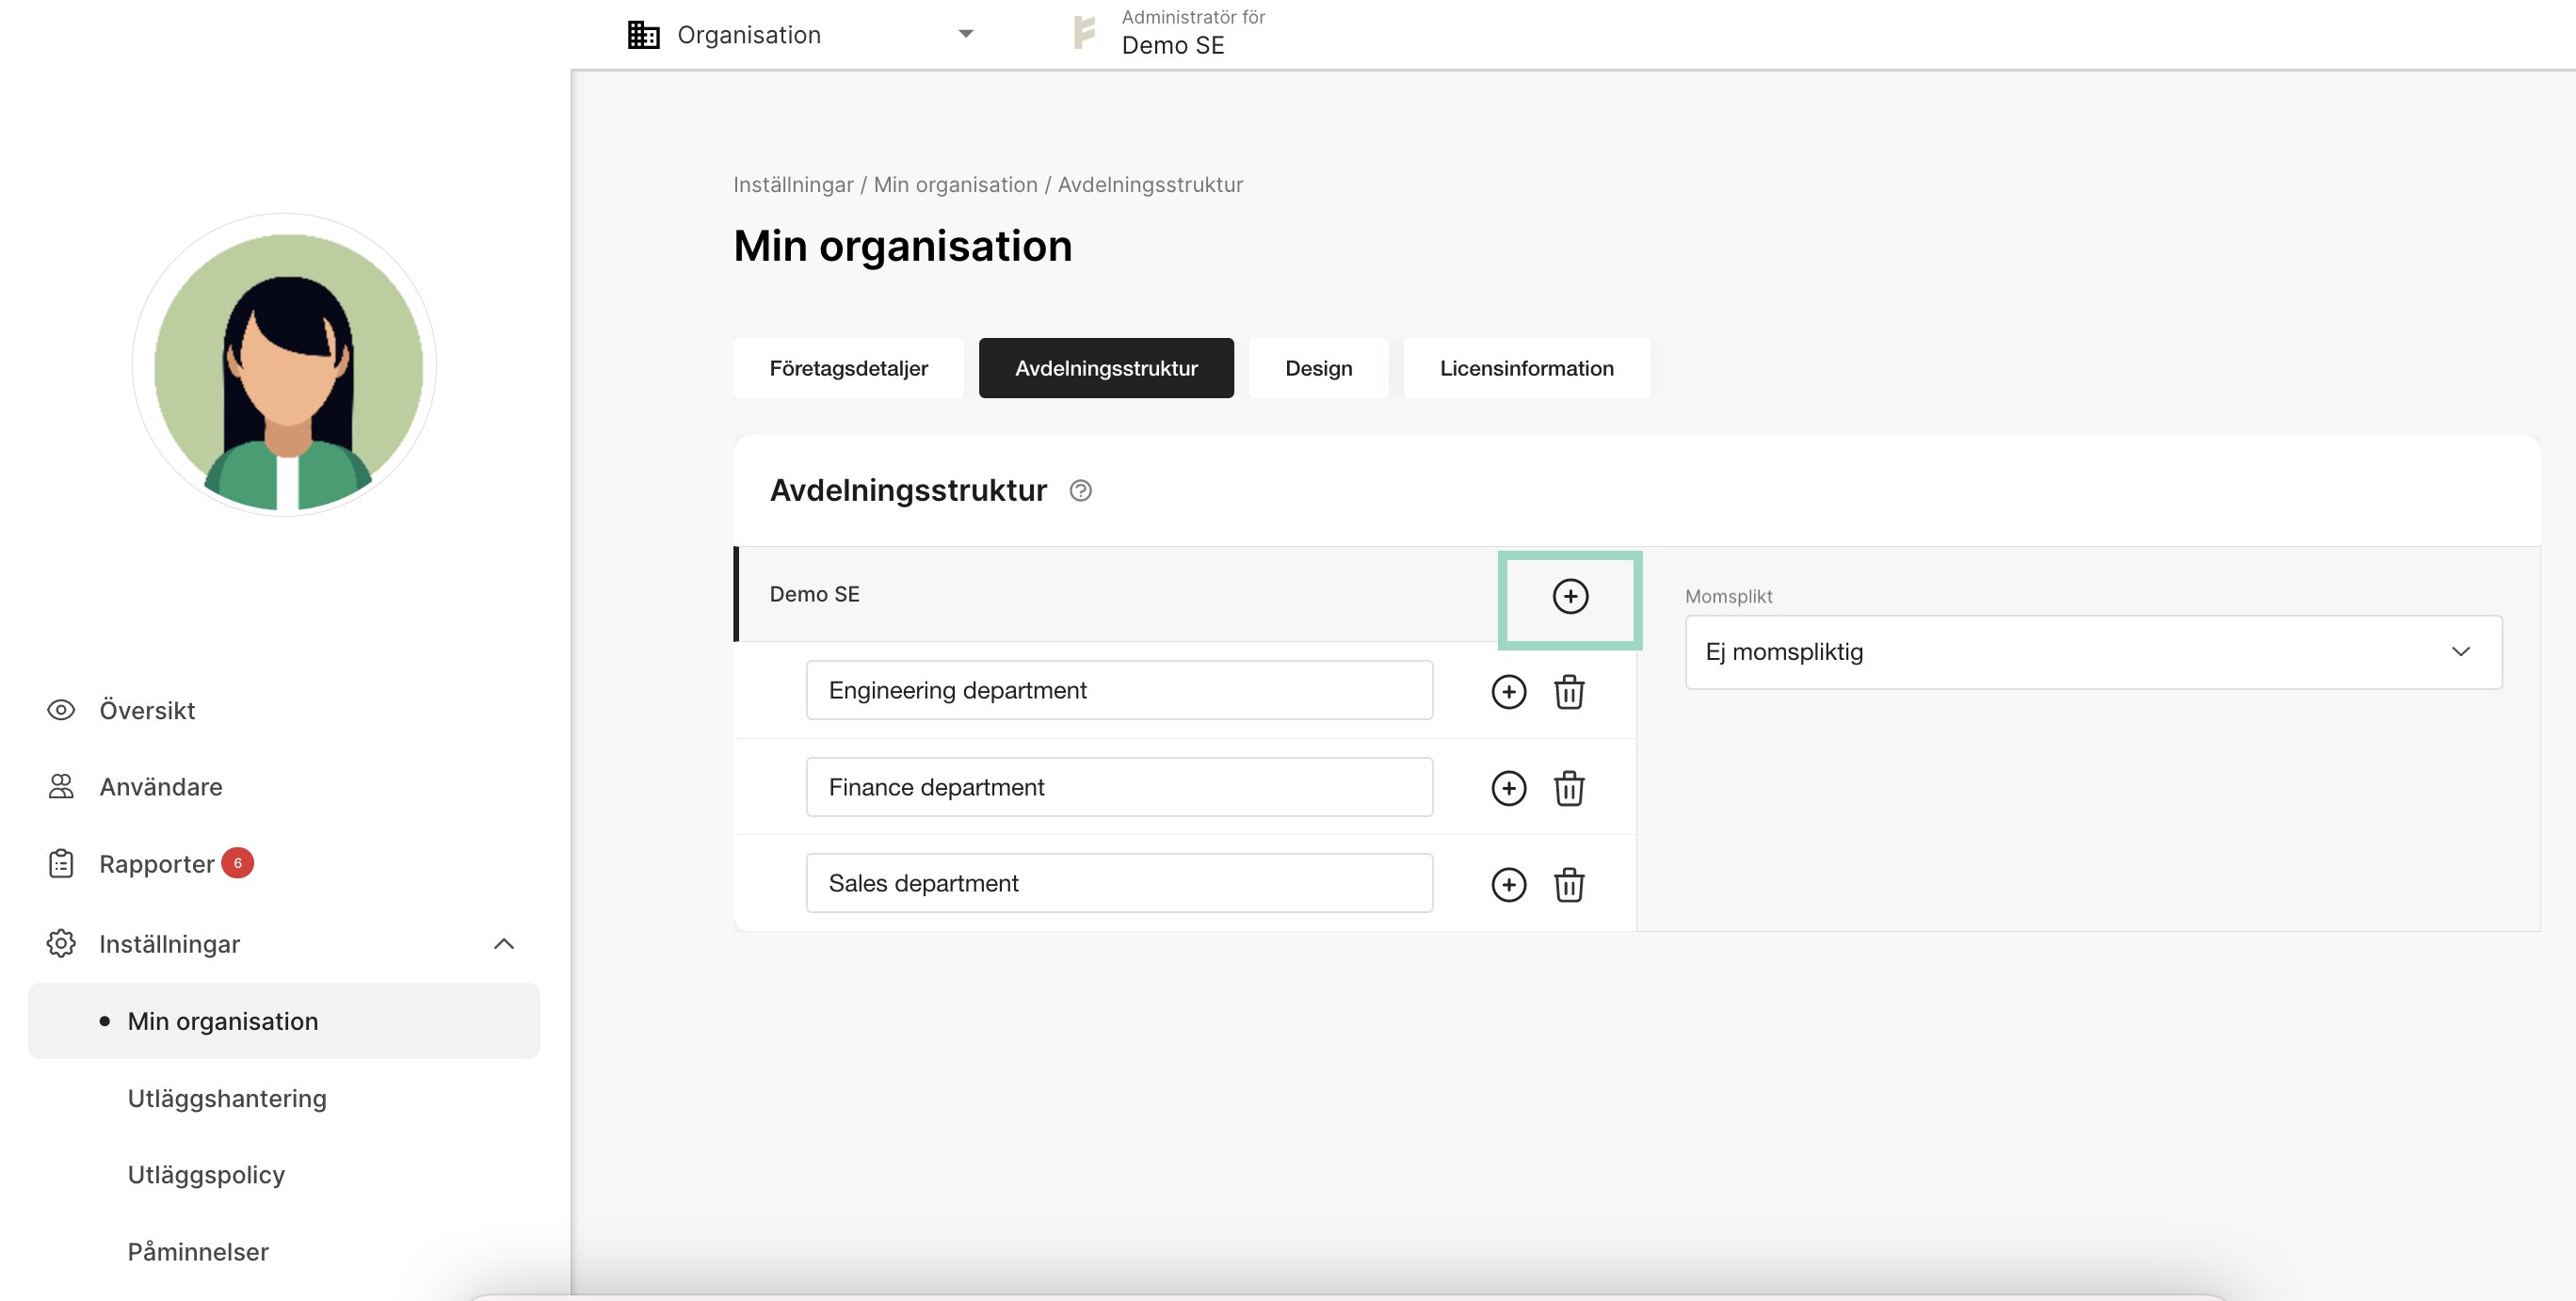The image size is (2576, 1301).
Task: Add sub-department under Finance department
Action: [1508, 788]
